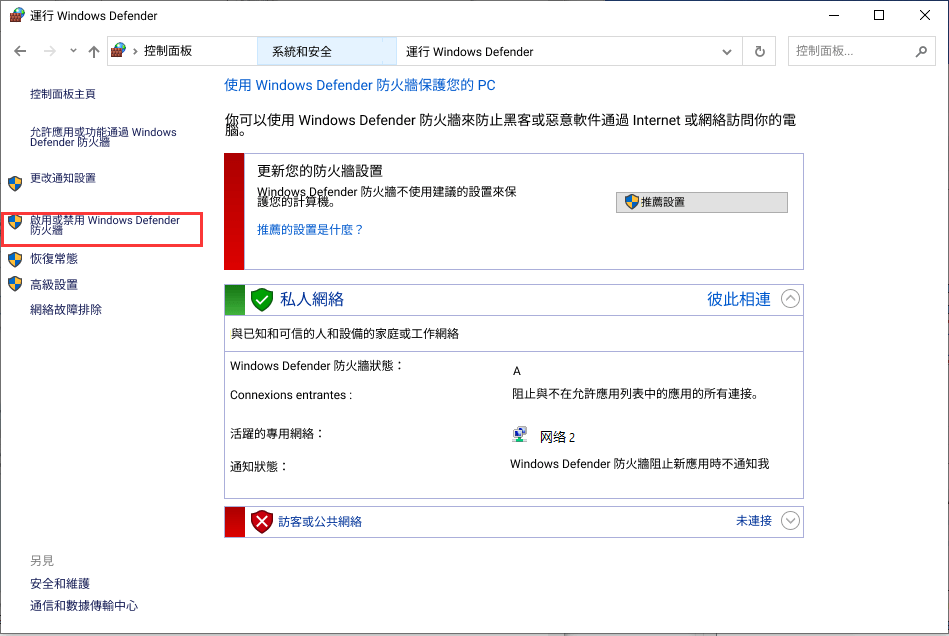The width and height of the screenshot is (949, 636).
Task: Select 運行 Windows Defender breadcrumb
Action: (469, 51)
